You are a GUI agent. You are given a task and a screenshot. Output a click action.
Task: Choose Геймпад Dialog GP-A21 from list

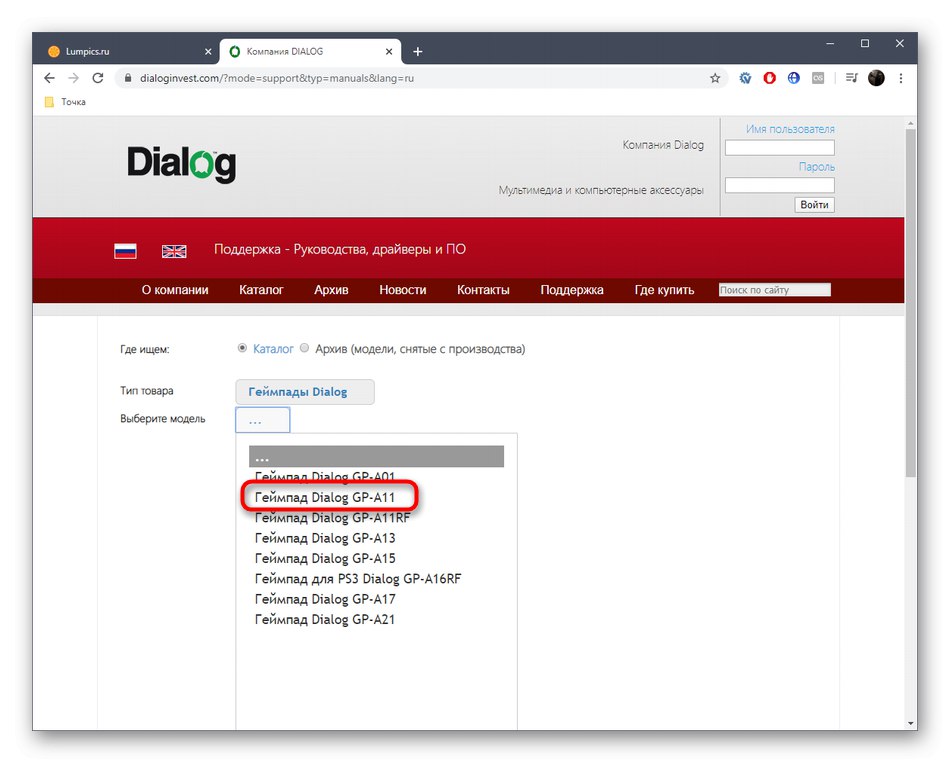pos(325,619)
